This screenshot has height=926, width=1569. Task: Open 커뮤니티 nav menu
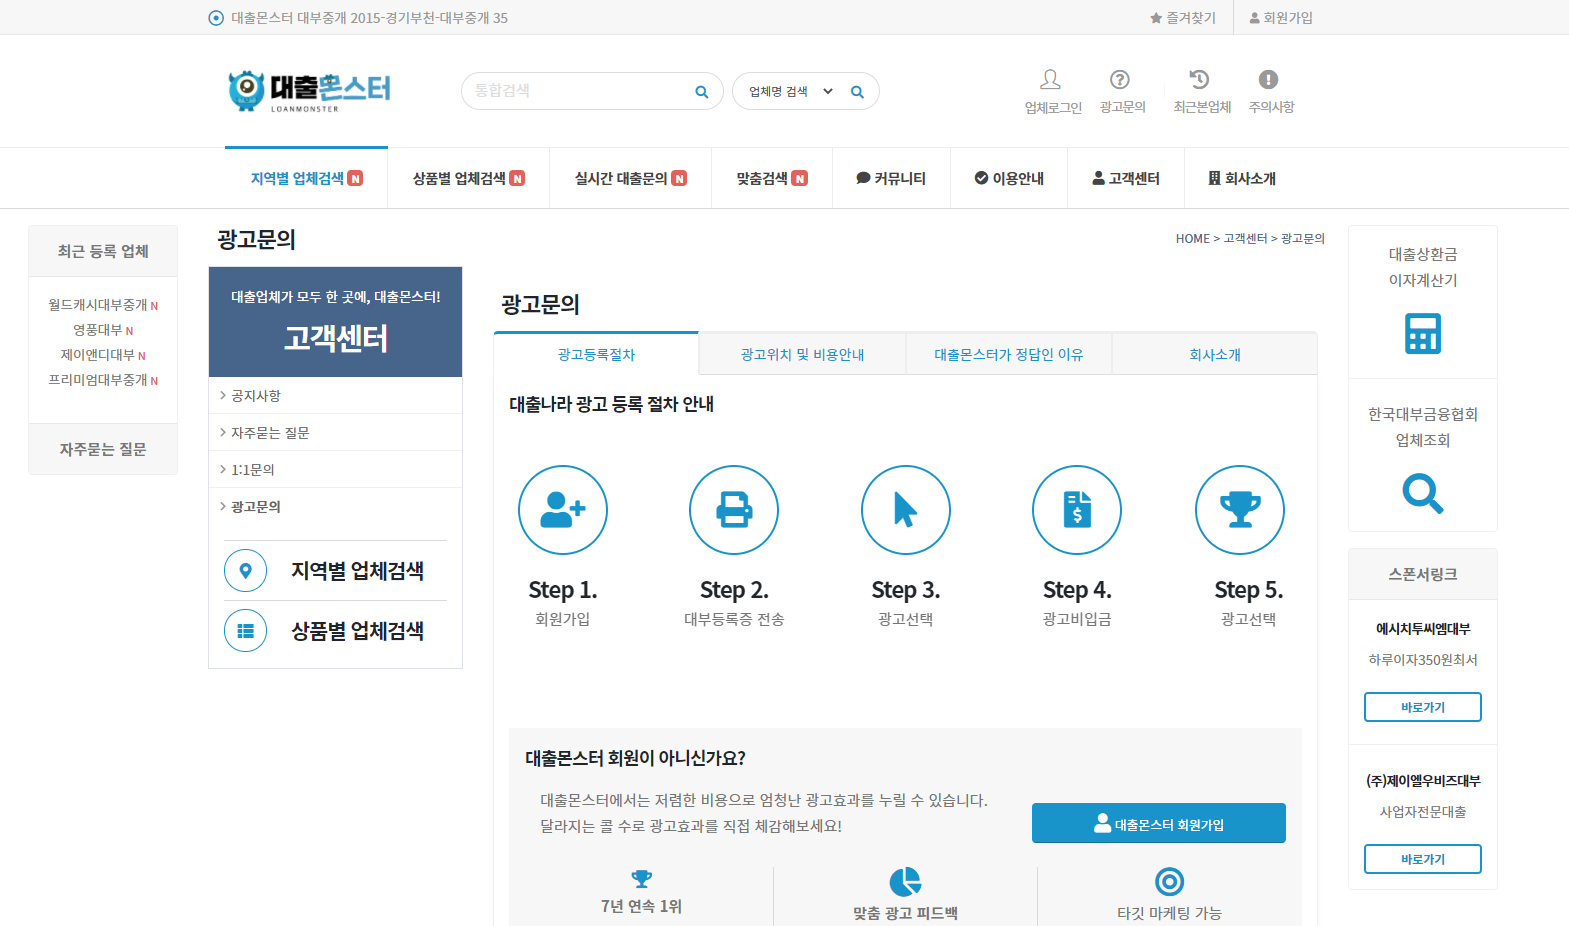point(891,178)
